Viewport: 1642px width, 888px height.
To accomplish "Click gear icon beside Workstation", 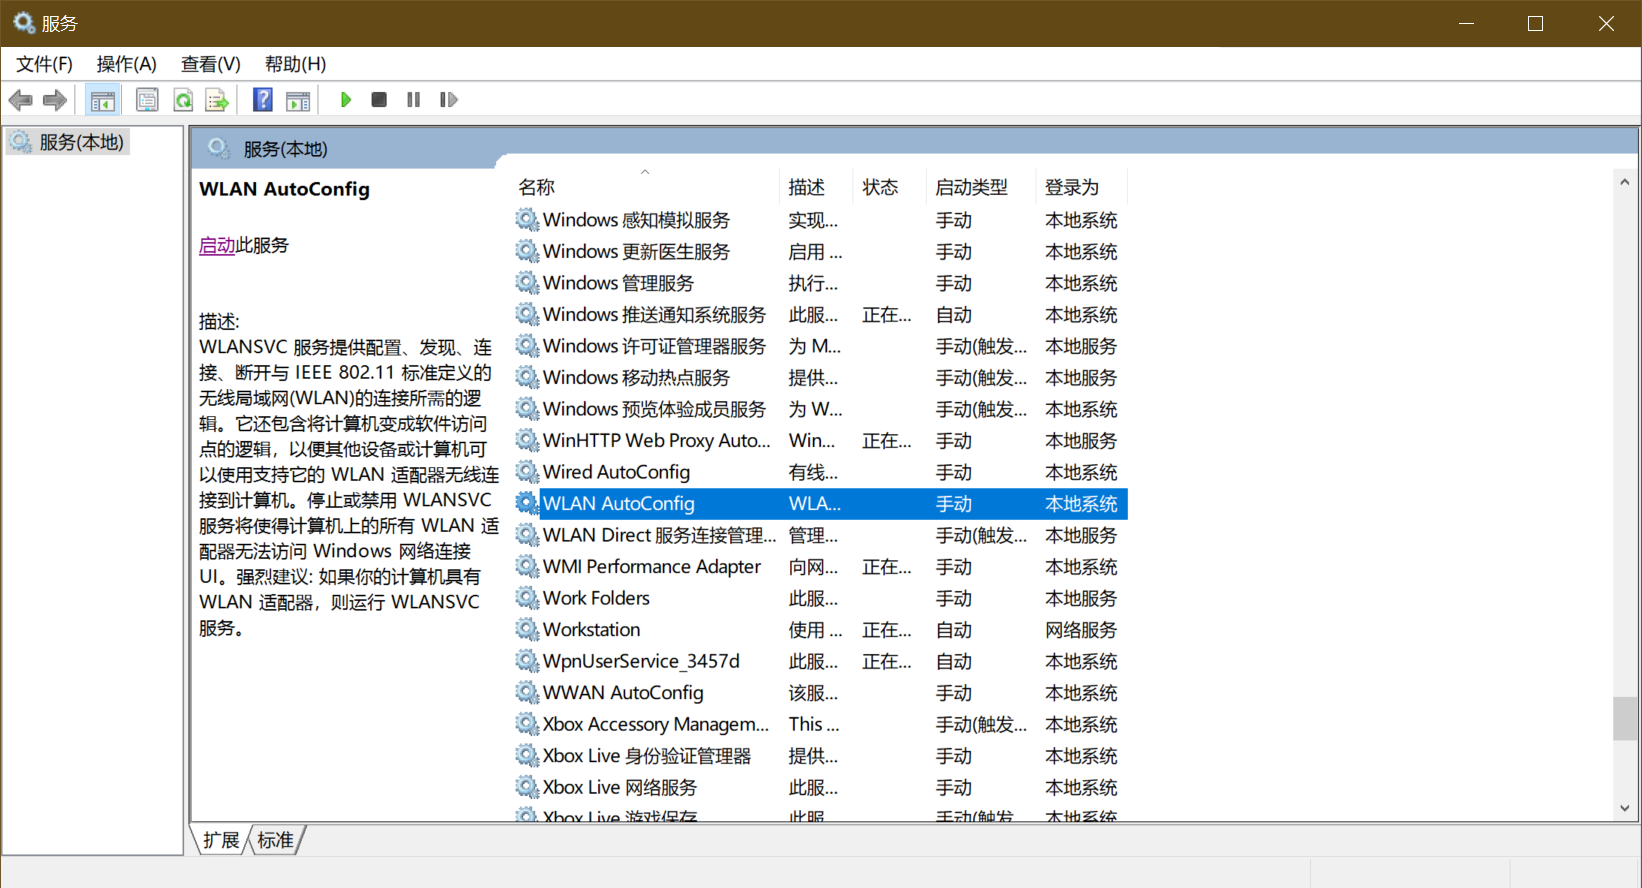I will 527,629.
